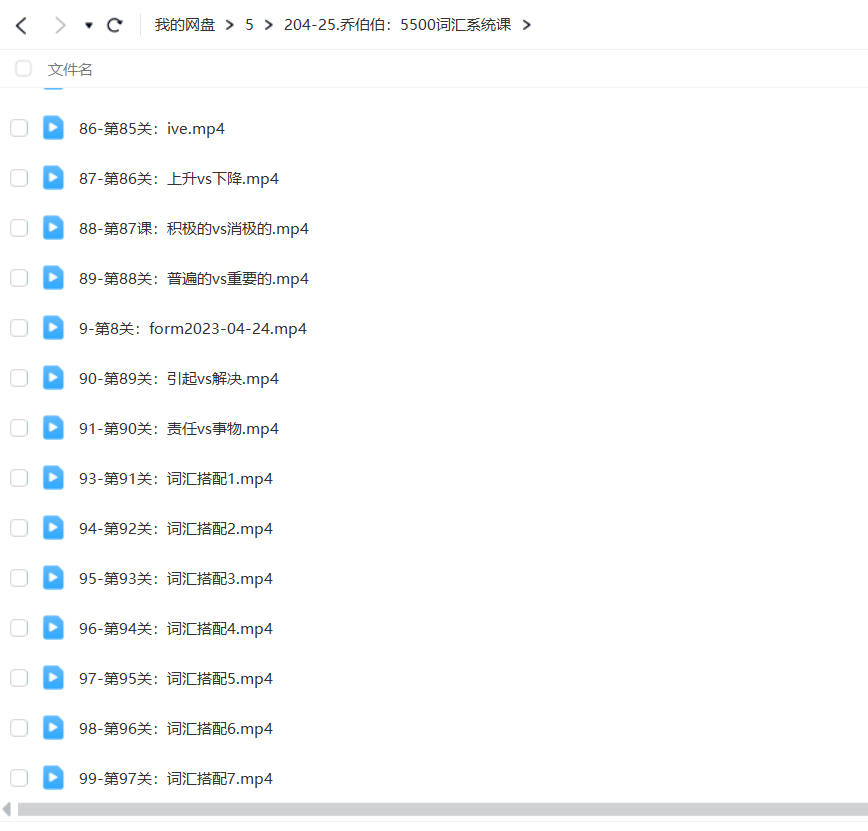This screenshot has height=831, width=868.
Task: Select file name 88-第87课：积极的vs消极的.mp4
Action: (x=194, y=229)
